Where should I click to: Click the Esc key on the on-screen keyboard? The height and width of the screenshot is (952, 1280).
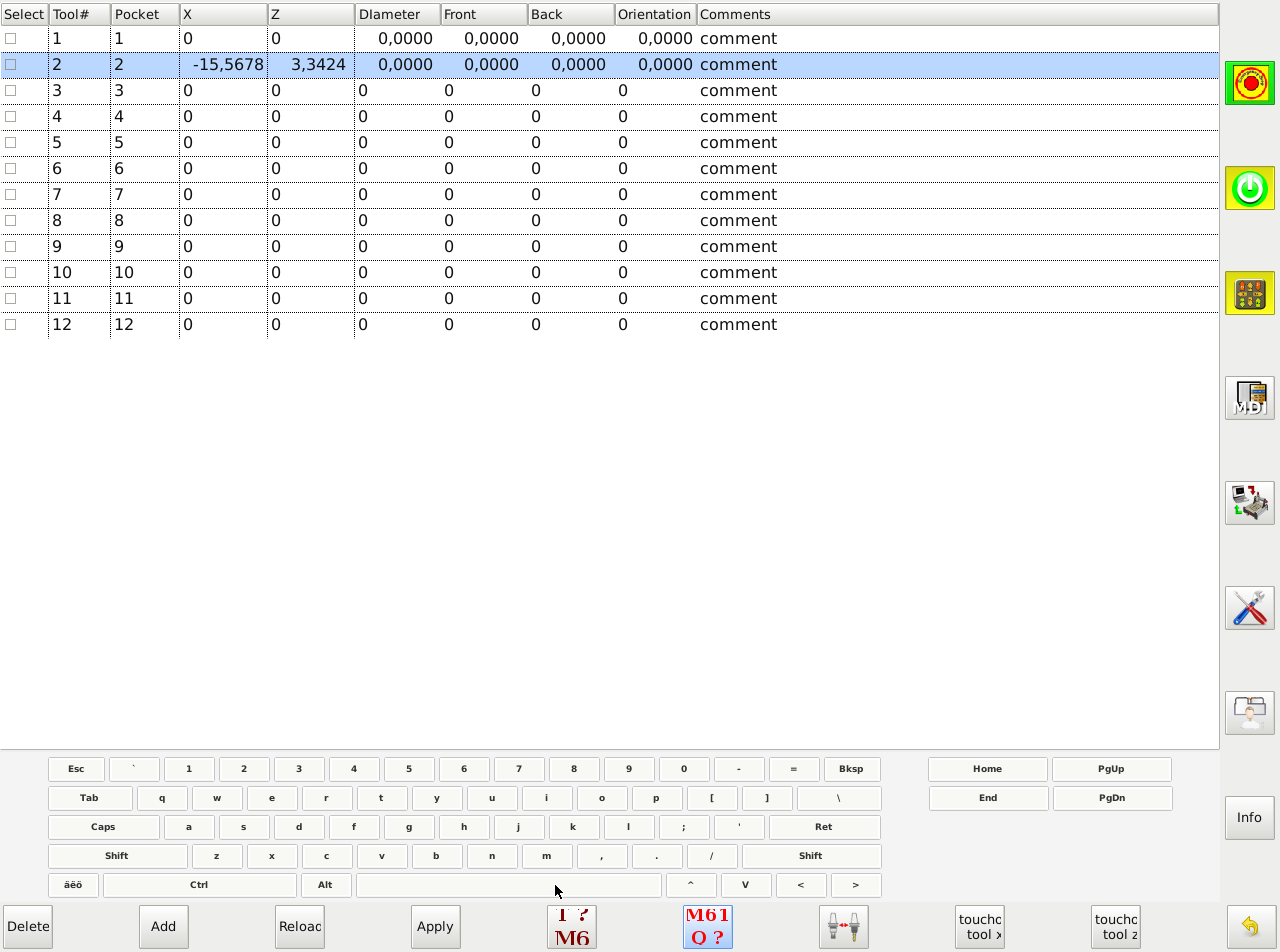click(76, 769)
